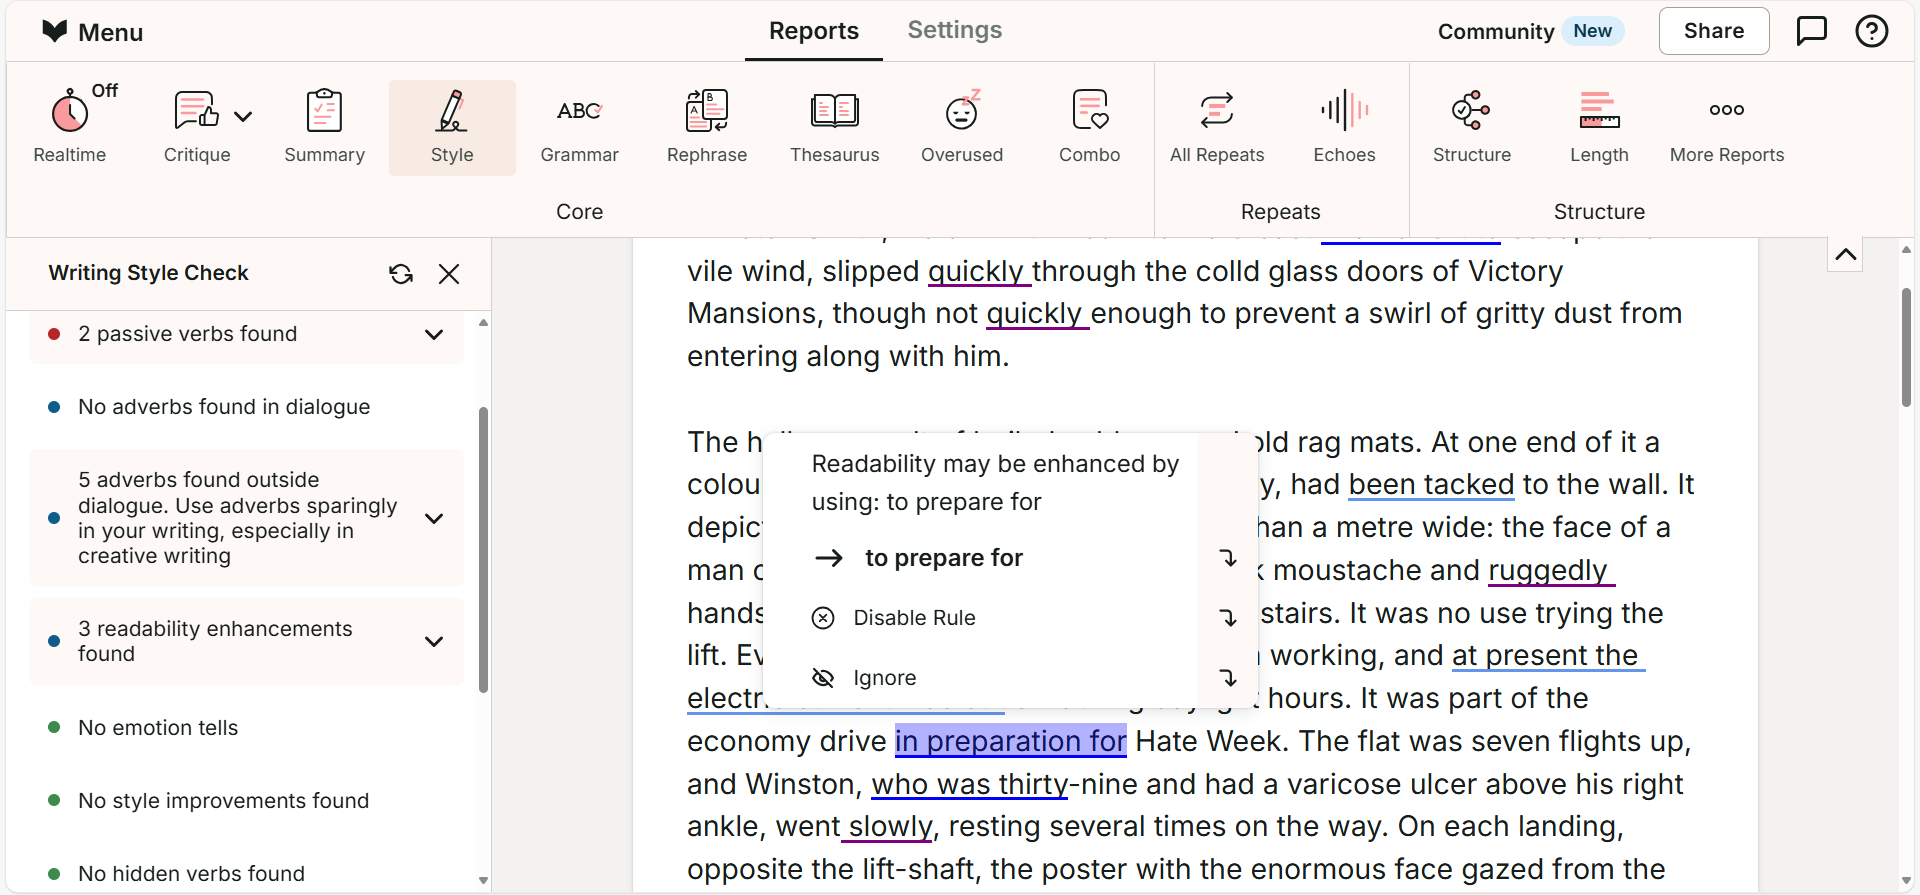Open the Critique report
Image resolution: width=1920 pixels, height=895 pixels.
[196, 127]
